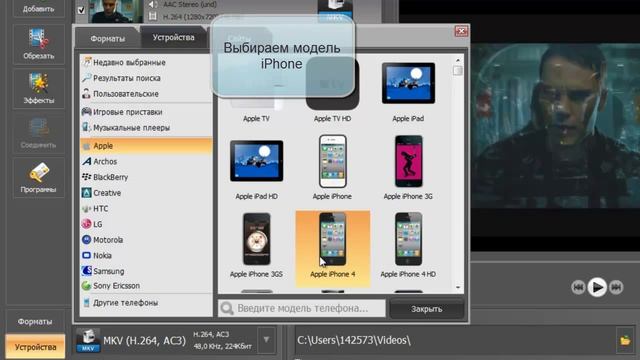Click the H.264 video track film icon
640x360 pixels.
[x=153, y=16]
